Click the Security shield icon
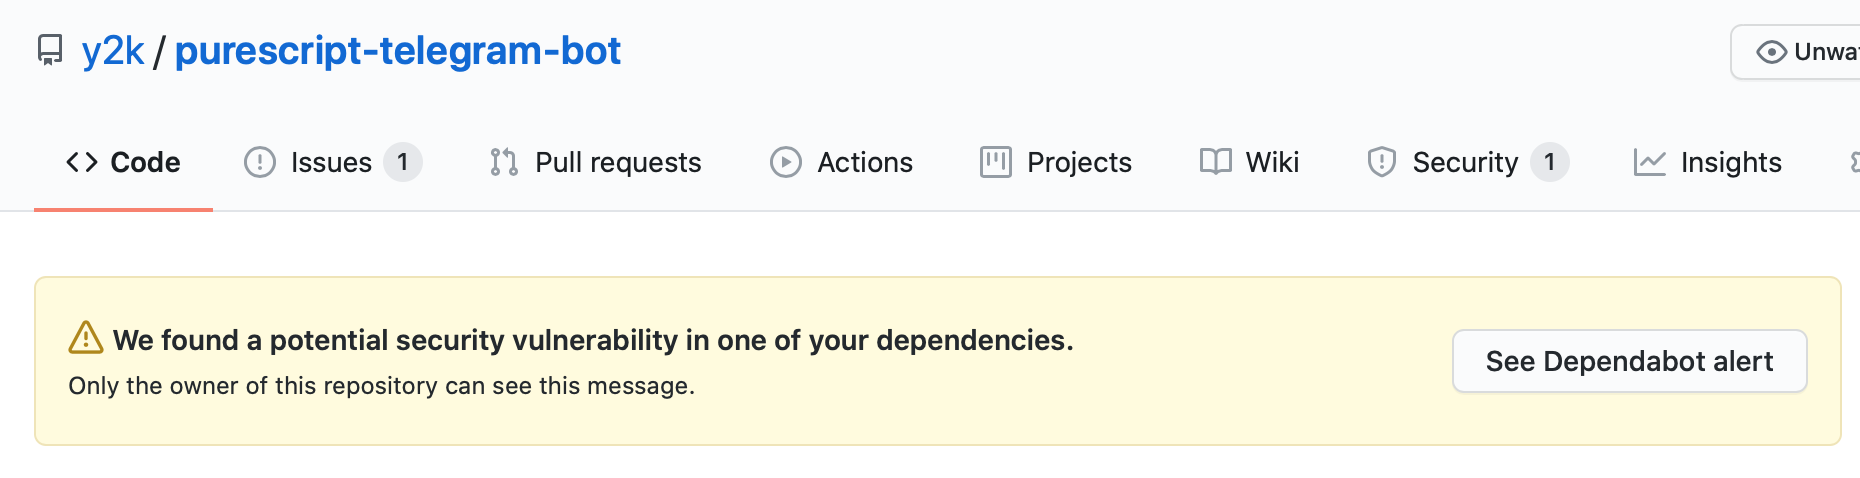The image size is (1860, 478). click(x=1382, y=162)
